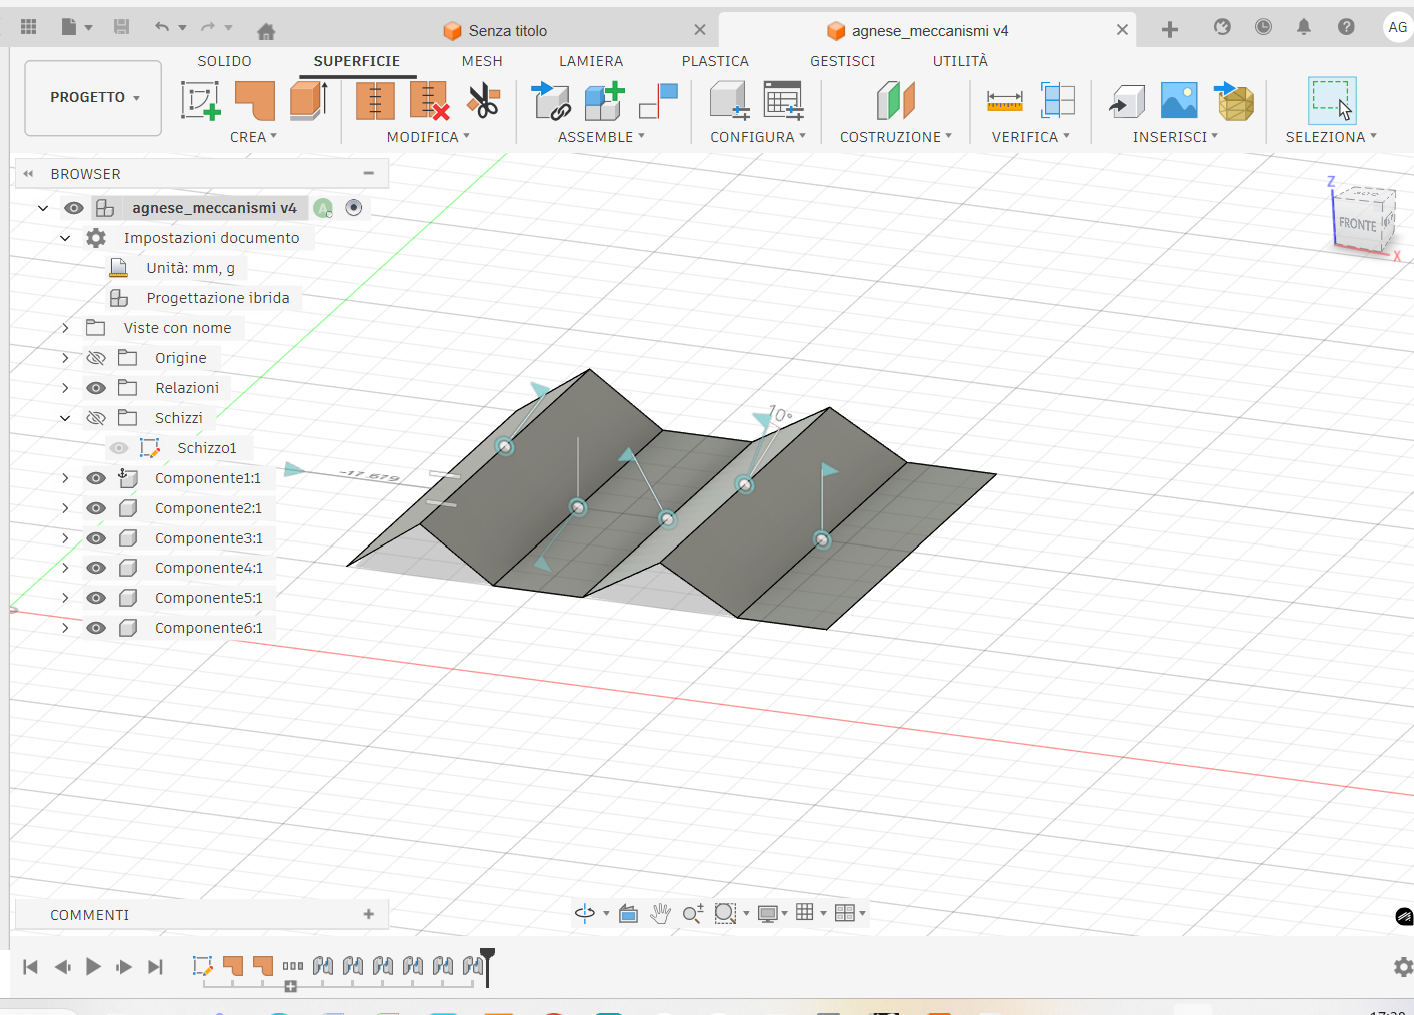The width and height of the screenshot is (1414, 1015).
Task: Select the Pan hand tool
Action: 660,913
